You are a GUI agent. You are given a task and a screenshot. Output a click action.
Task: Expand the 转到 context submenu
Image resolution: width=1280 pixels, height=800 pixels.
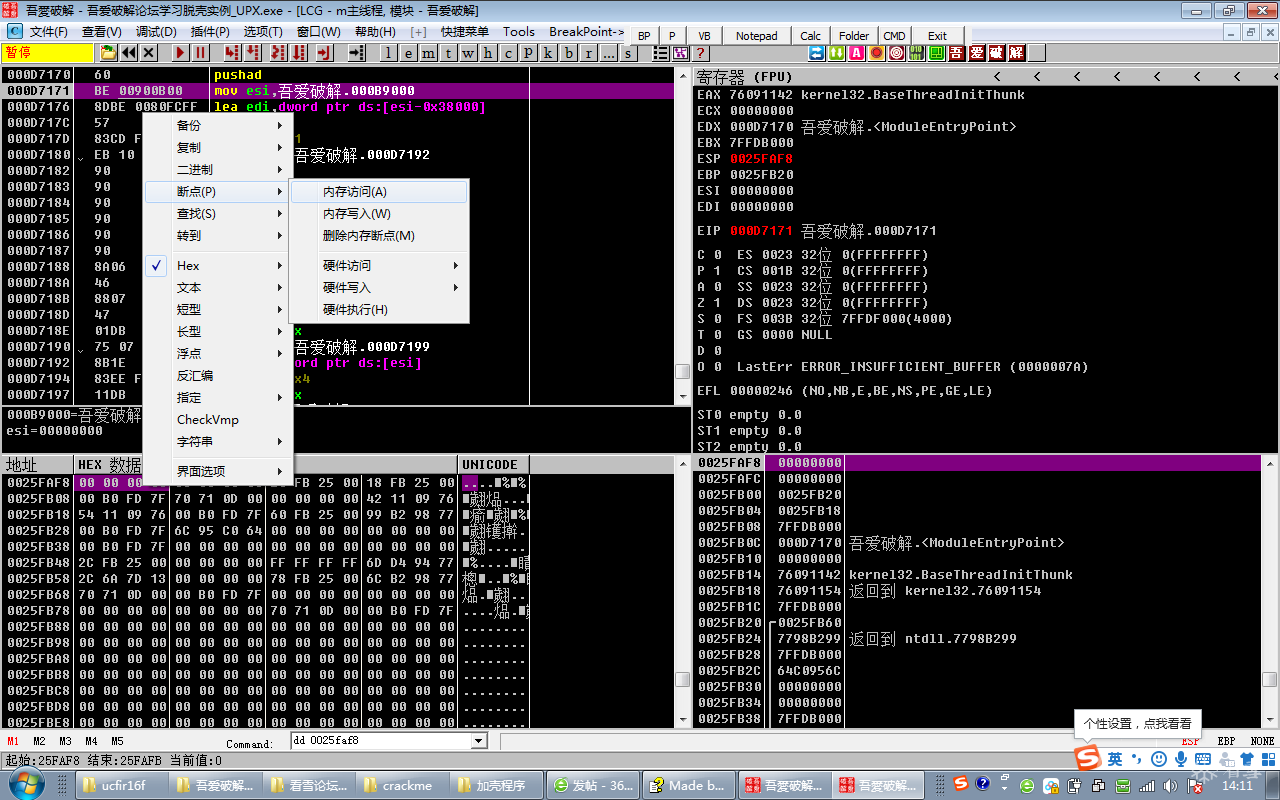pos(218,235)
